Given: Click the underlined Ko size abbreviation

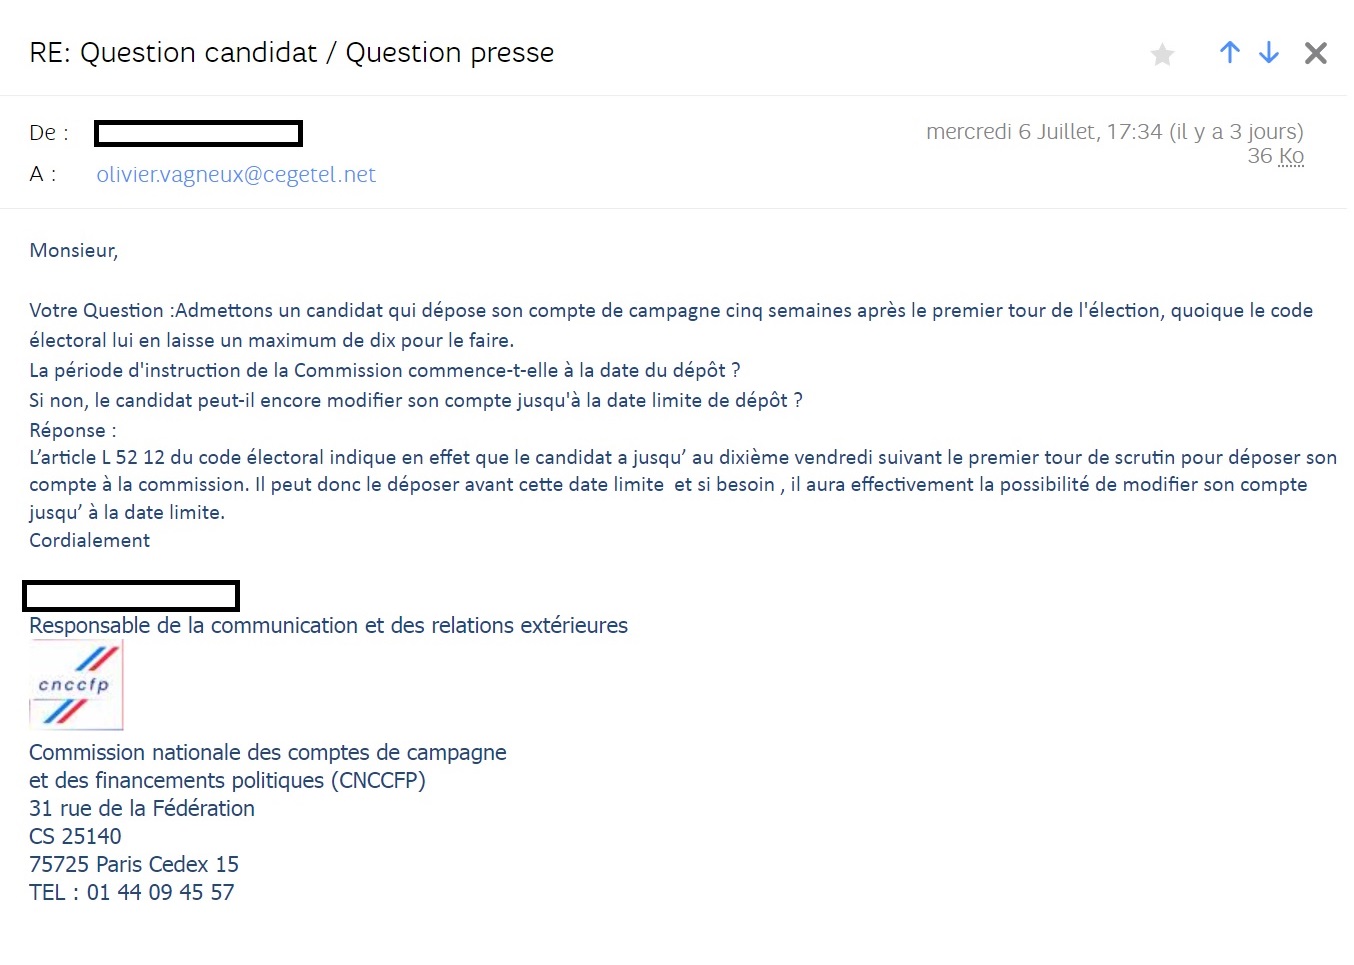Looking at the screenshot, I should click(1291, 156).
